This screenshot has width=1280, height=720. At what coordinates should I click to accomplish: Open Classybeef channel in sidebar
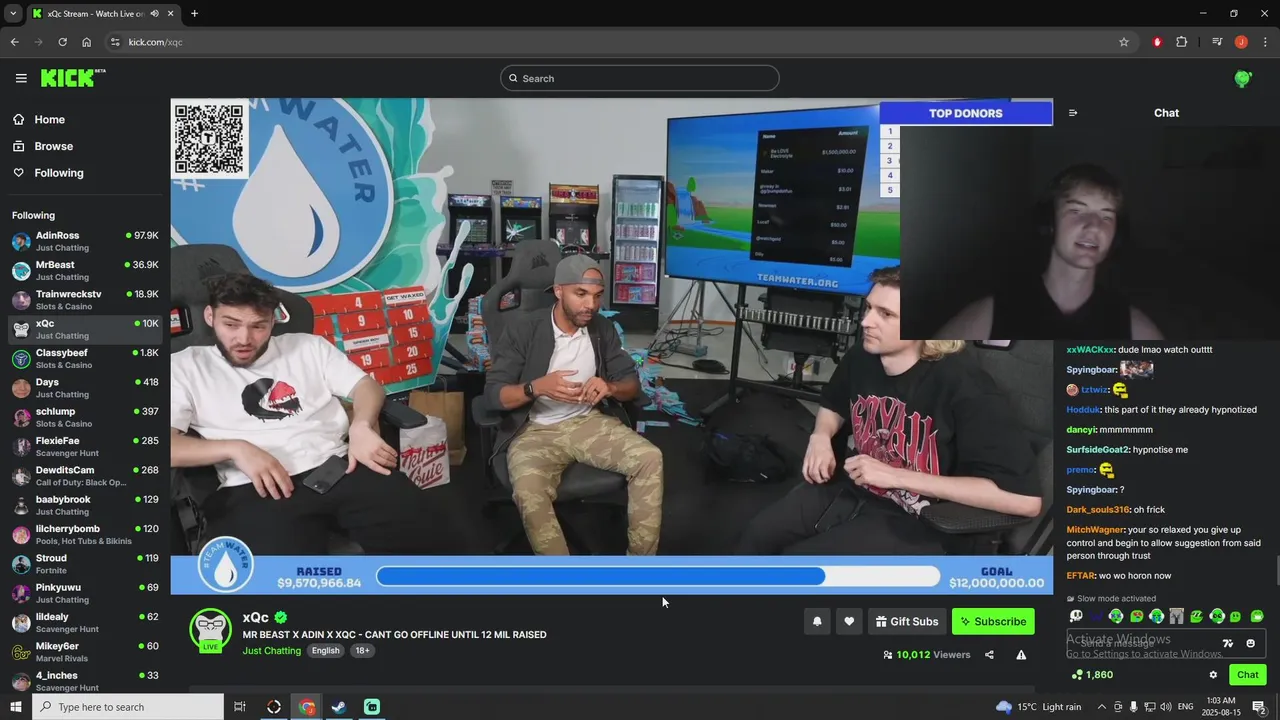[85, 358]
